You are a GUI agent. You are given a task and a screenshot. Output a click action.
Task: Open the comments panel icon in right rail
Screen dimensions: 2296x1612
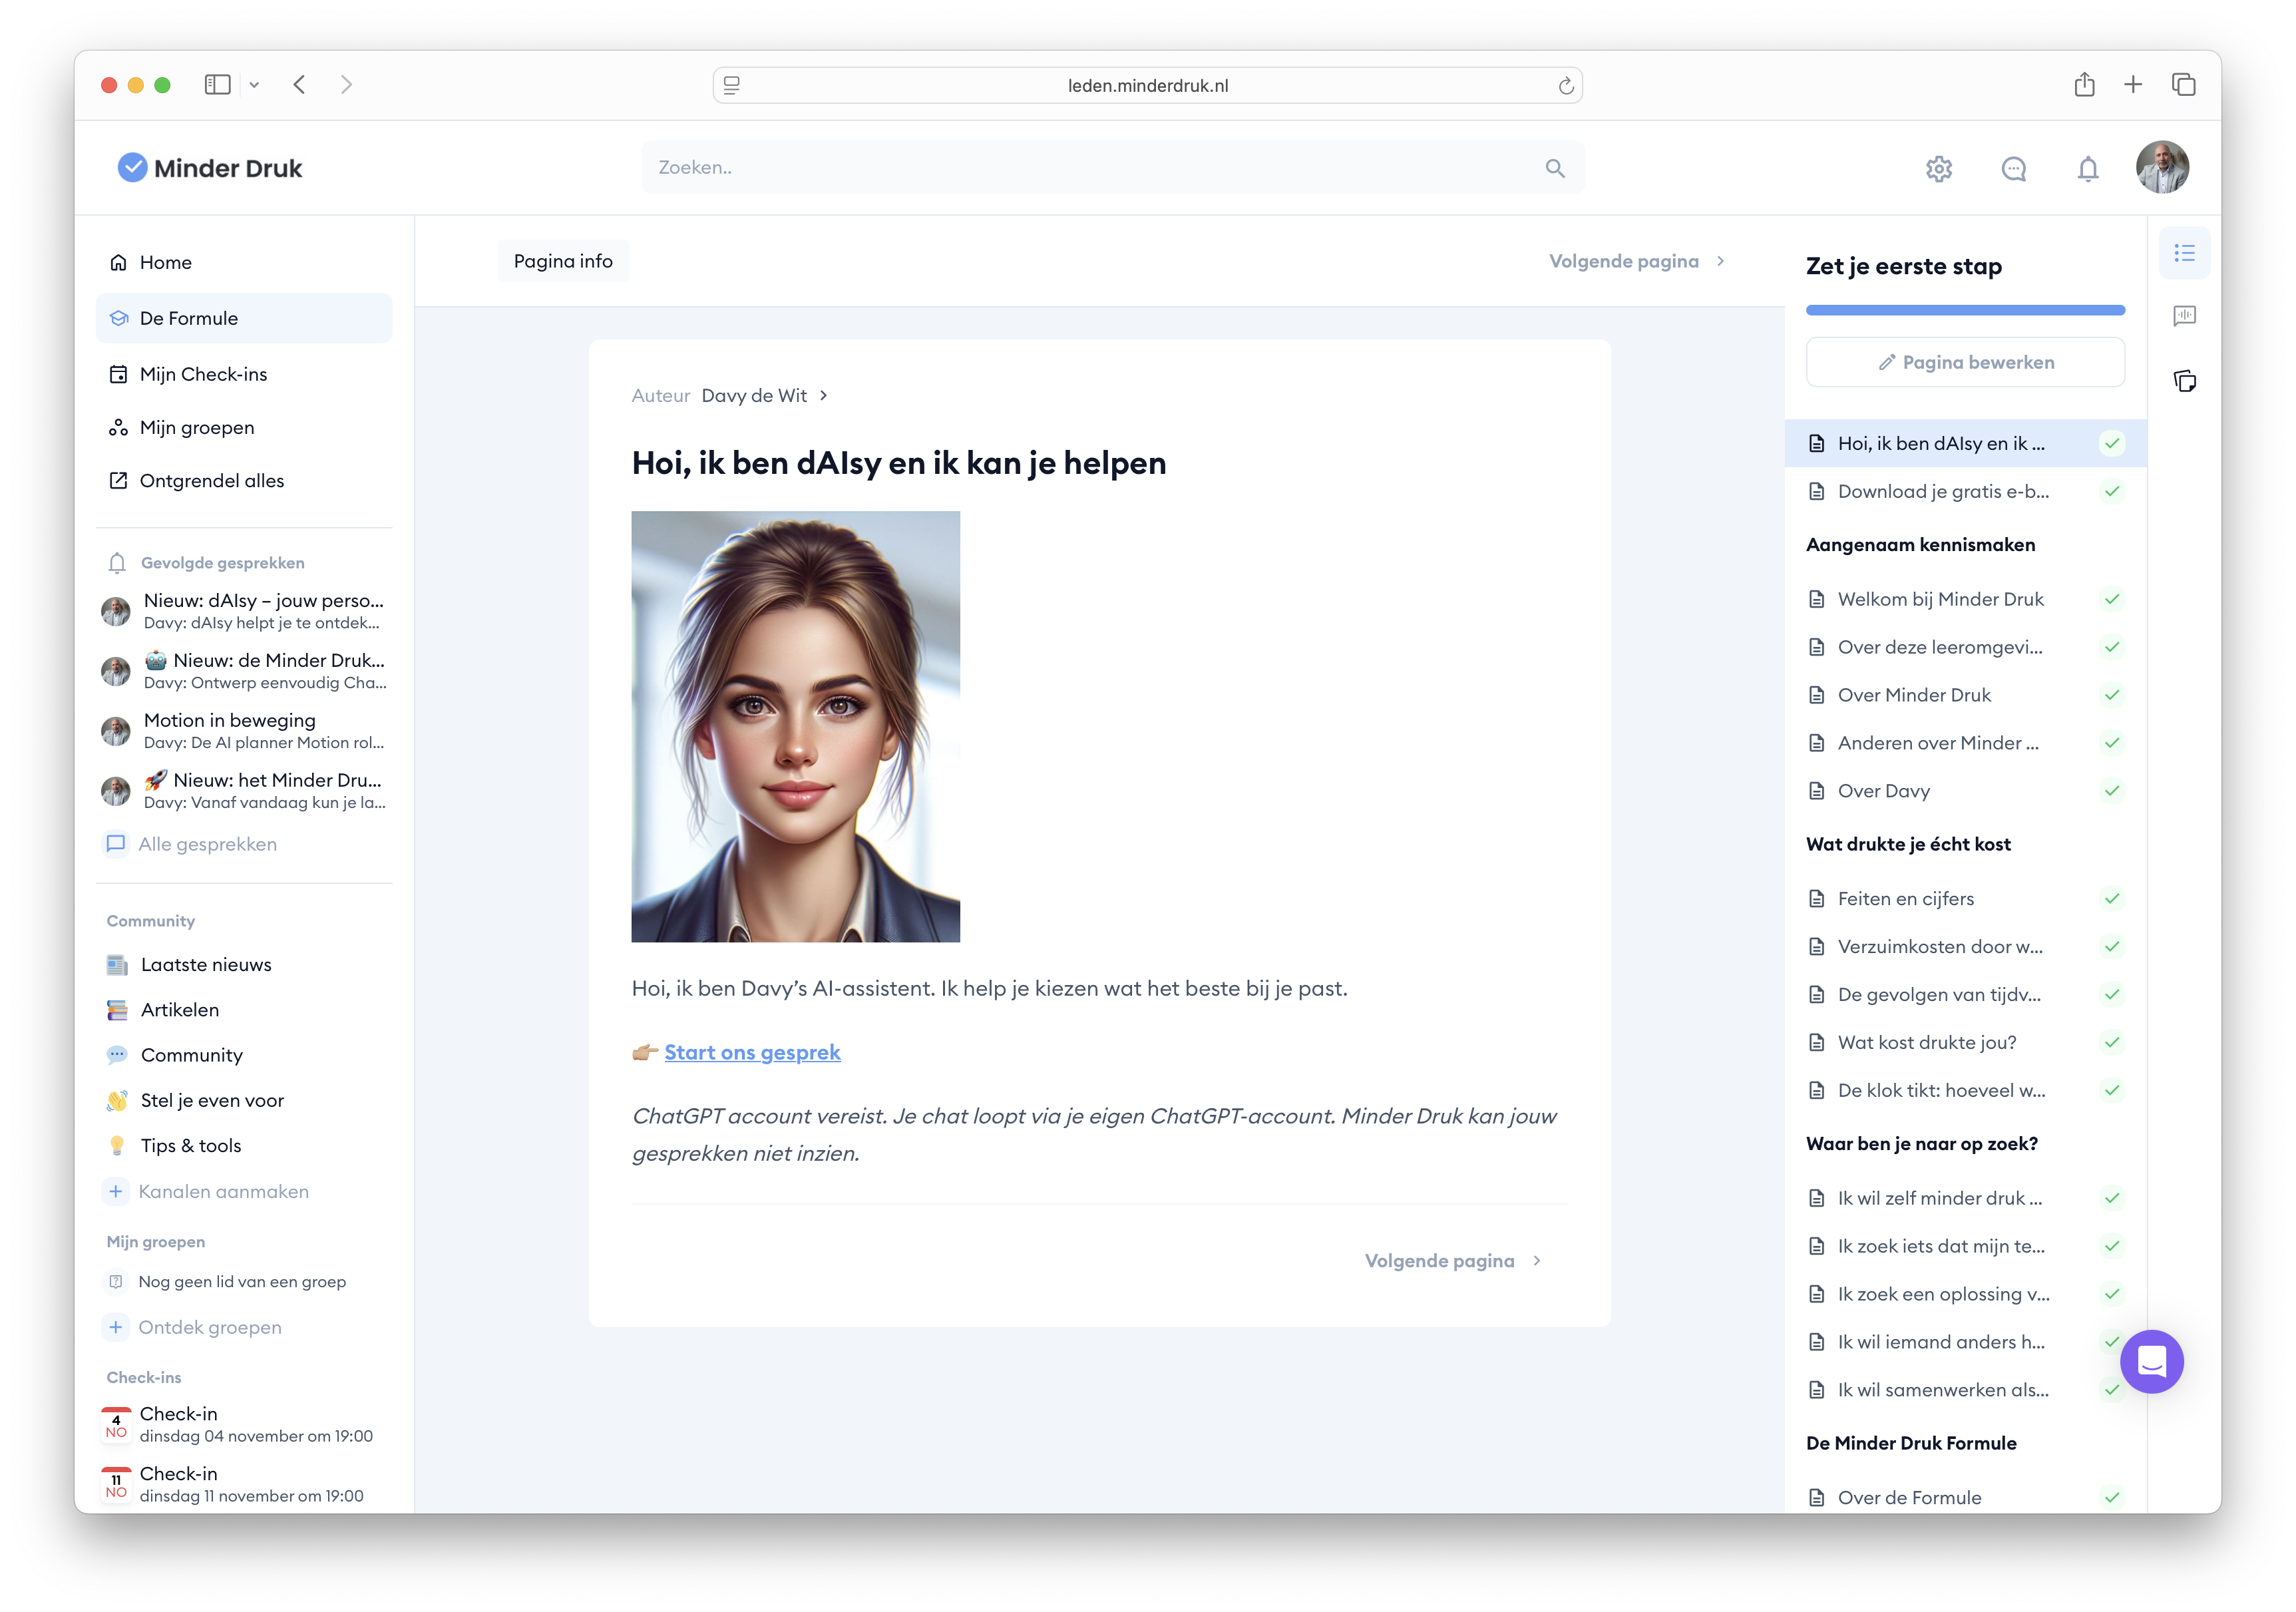[x=2184, y=316]
